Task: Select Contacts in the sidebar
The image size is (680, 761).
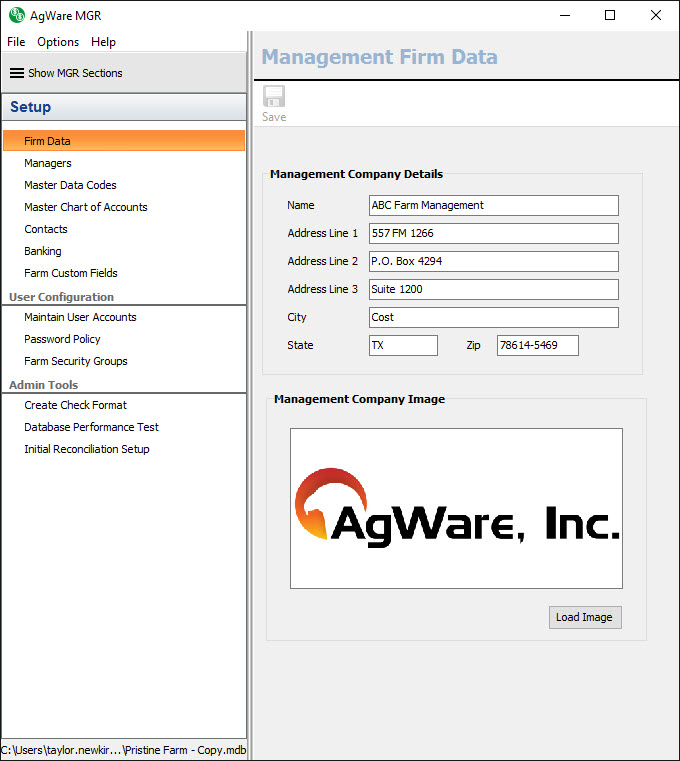Action: (46, 229)
